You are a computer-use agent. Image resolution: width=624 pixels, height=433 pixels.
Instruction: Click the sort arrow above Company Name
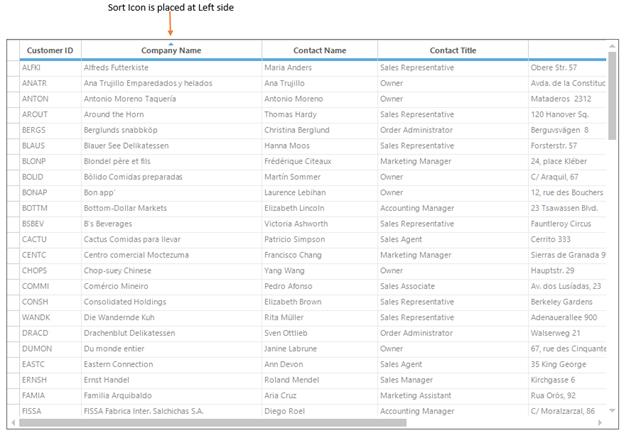171,44
